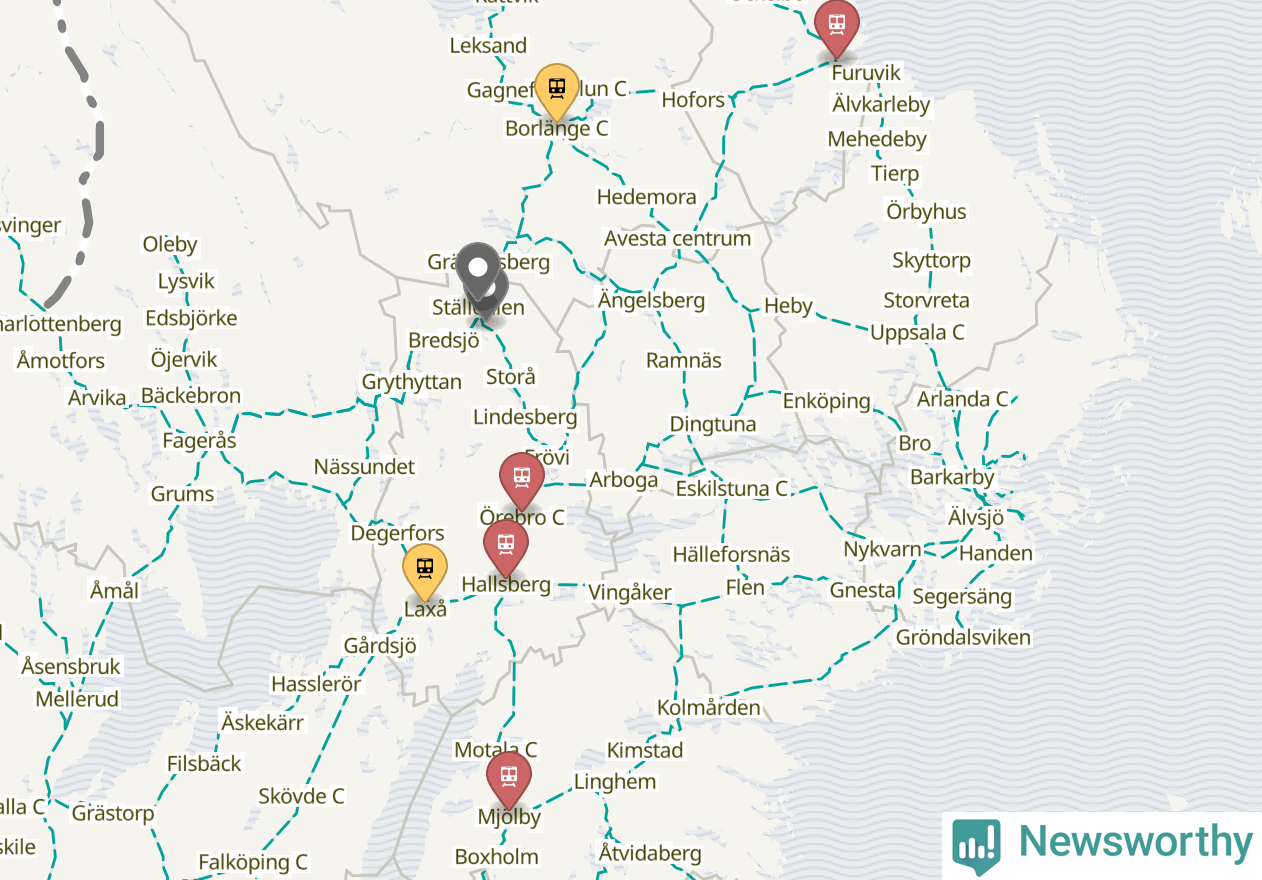Click the red train marker at Furuvik
This screenshot has width=1262, height=880.
[x=836, y=25]
